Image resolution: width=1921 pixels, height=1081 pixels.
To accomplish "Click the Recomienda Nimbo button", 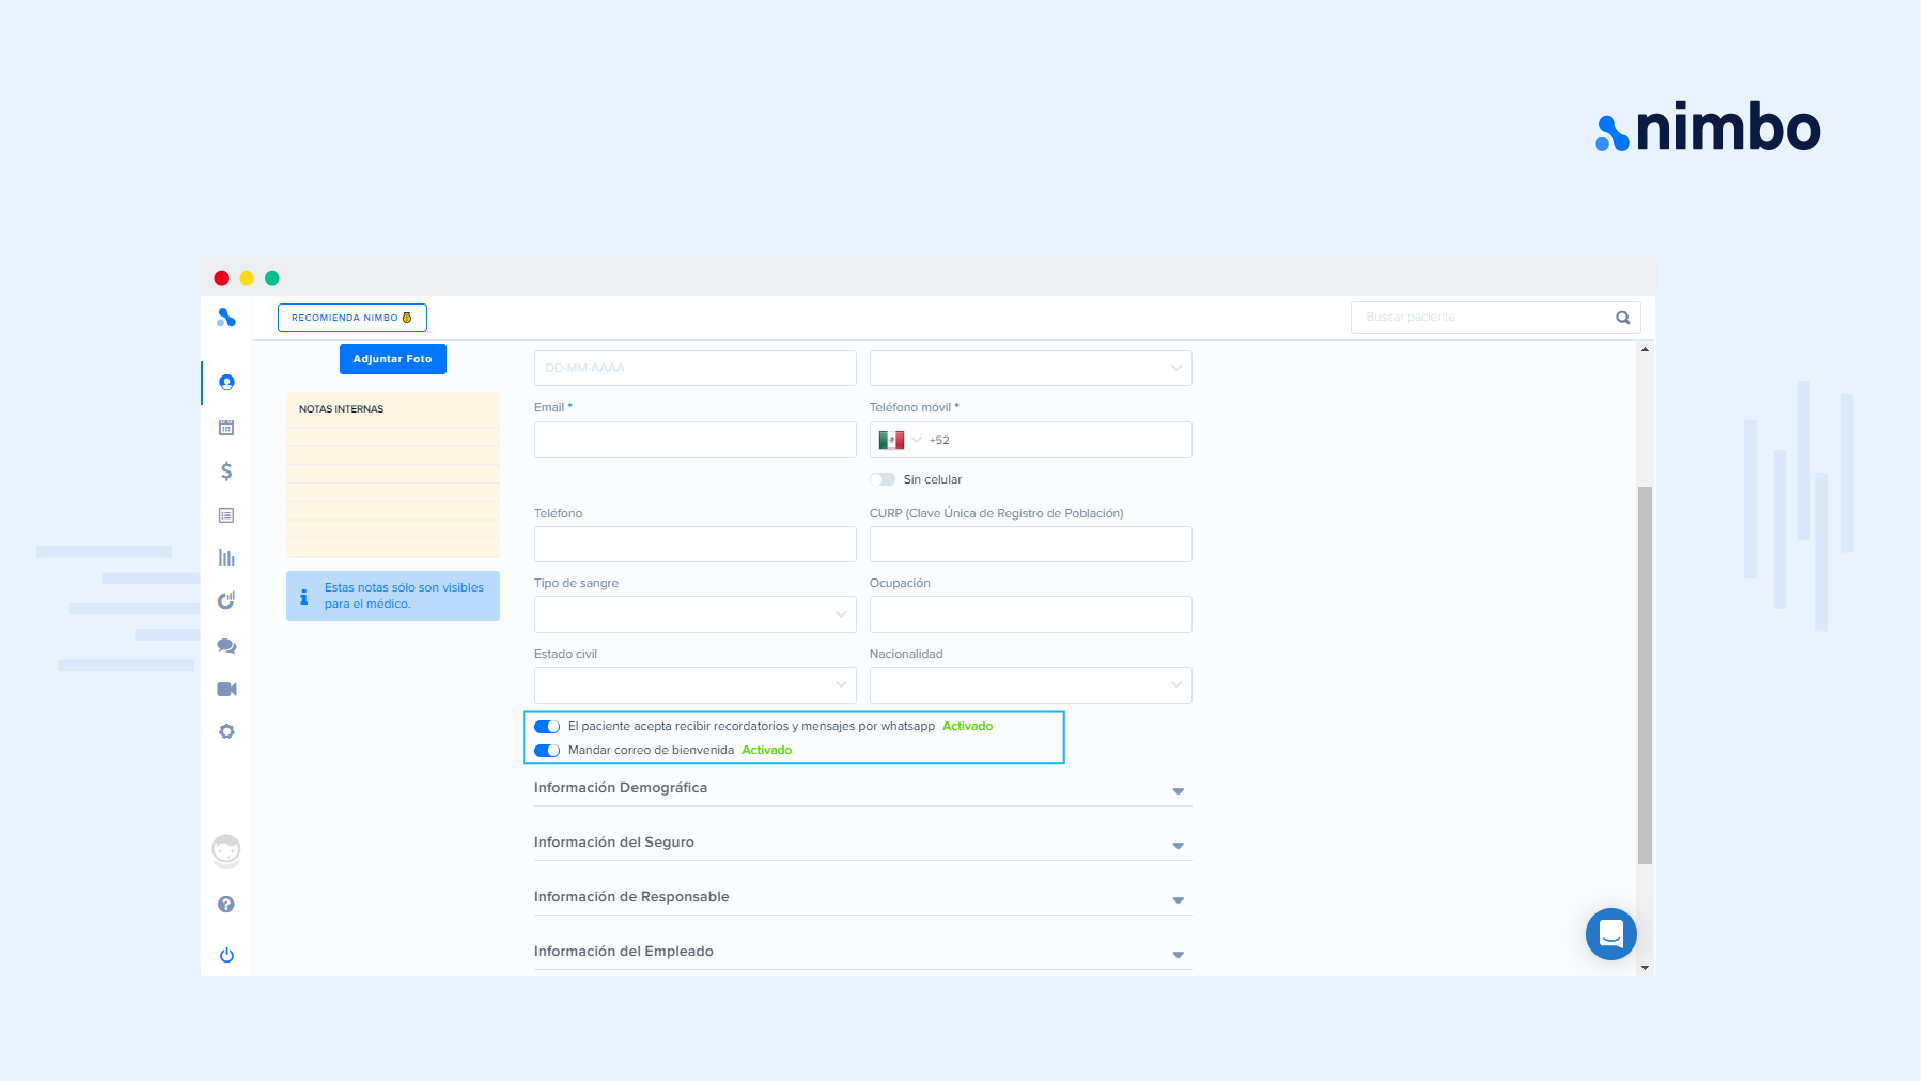I will [352, 318].
